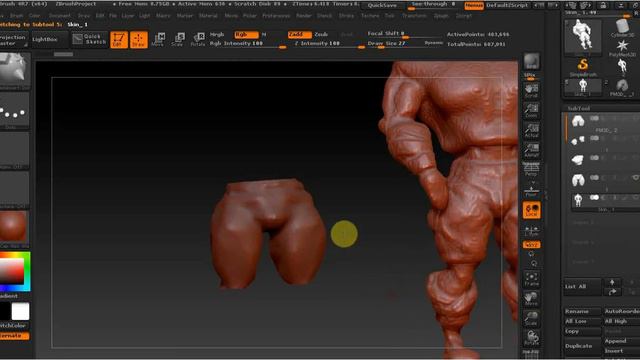Click the Actual size icon
The width and height of the screenshot is (640, 360).
click(531, 130)
